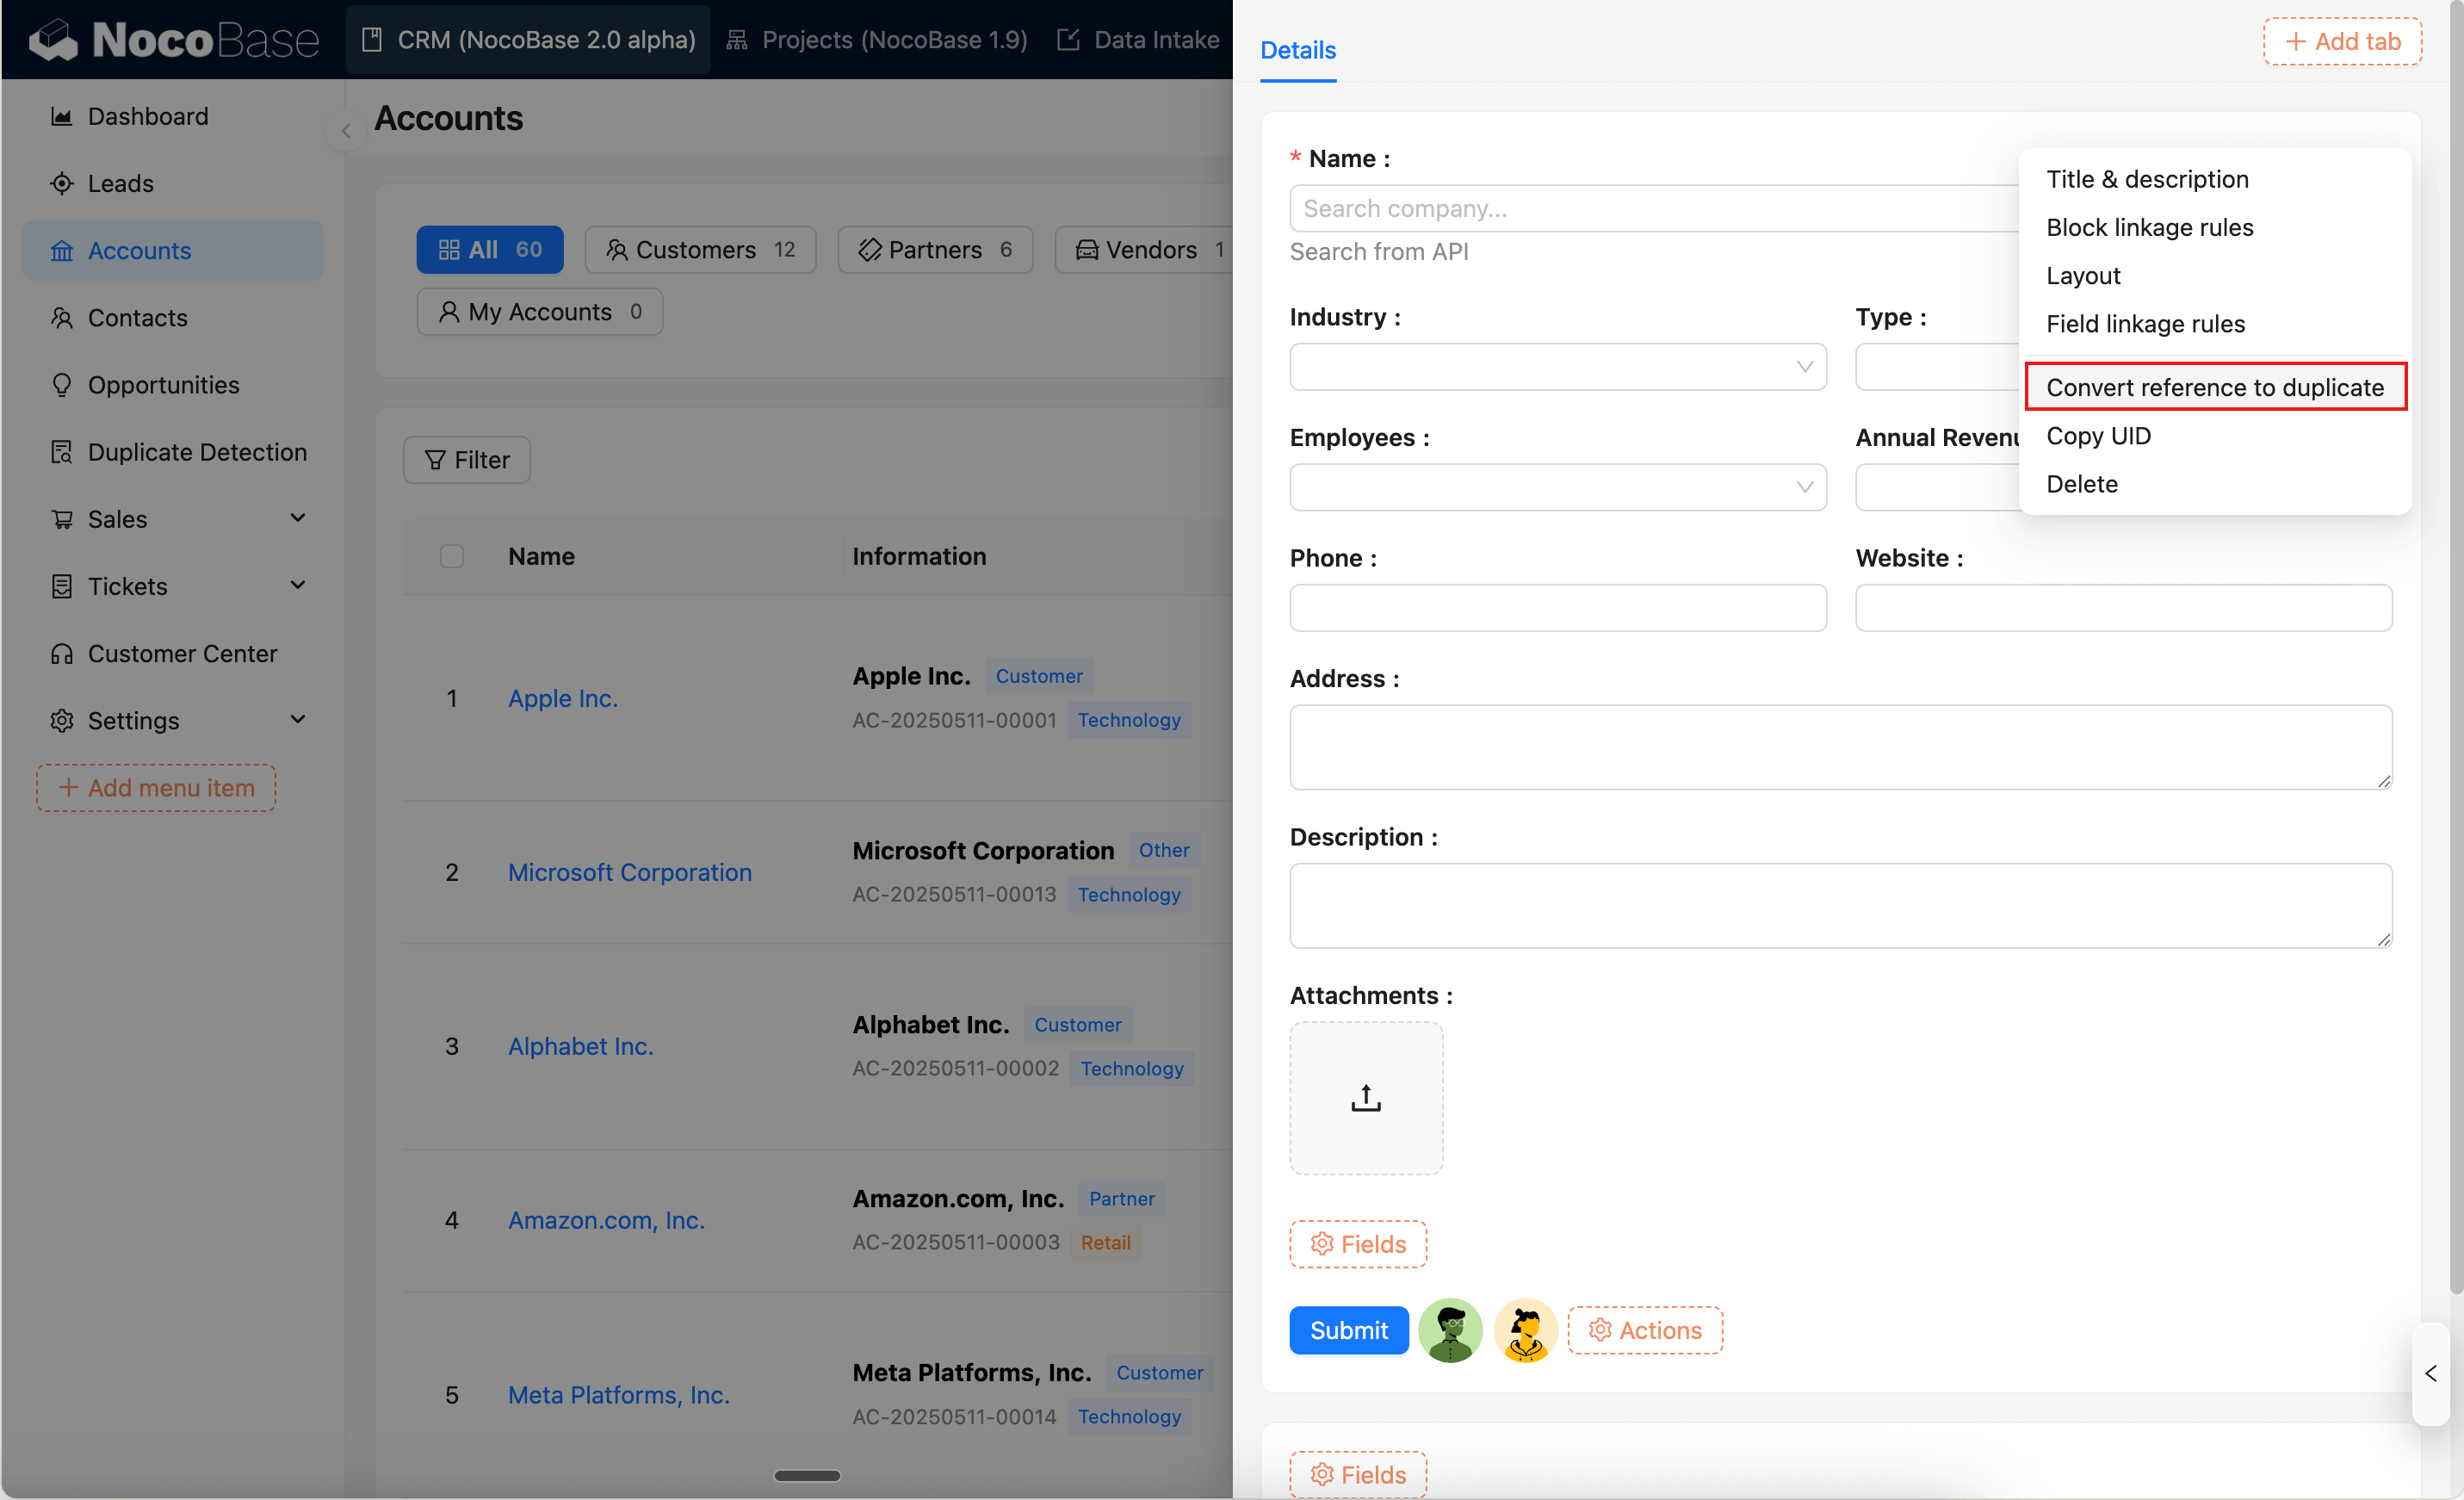This screenshot has width=2464, height=1500.
Task: Click the yellow avatar beside Submit
Action: (1525, 1330)
